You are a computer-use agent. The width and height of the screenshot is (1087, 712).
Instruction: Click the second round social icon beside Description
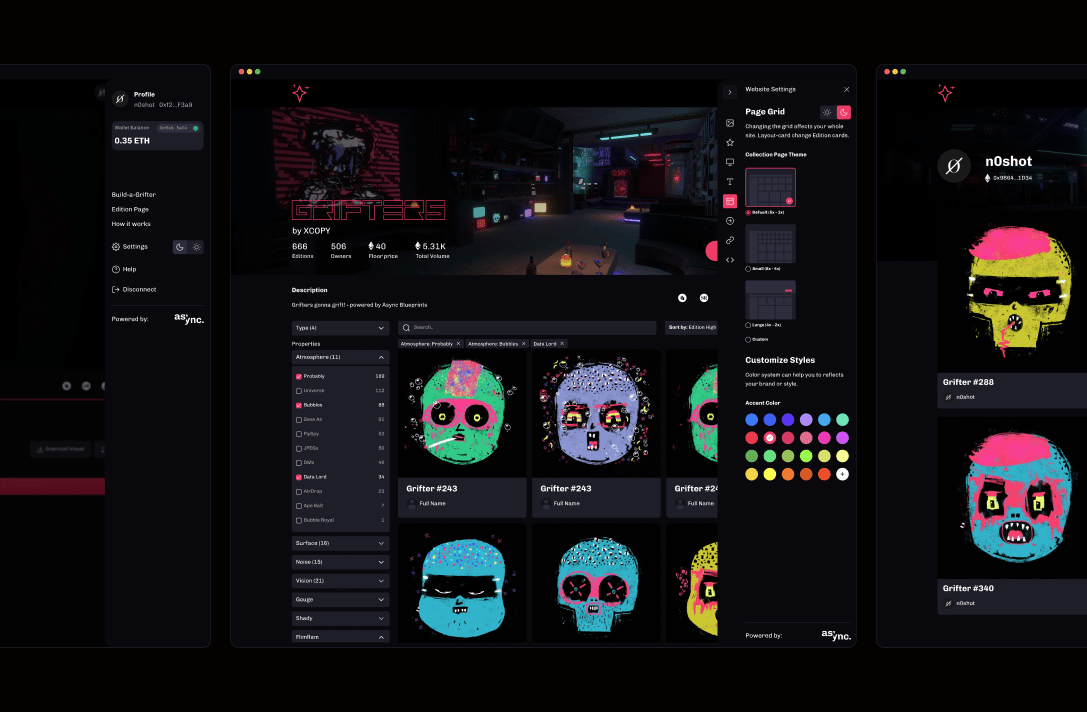[x=704, y=298]
